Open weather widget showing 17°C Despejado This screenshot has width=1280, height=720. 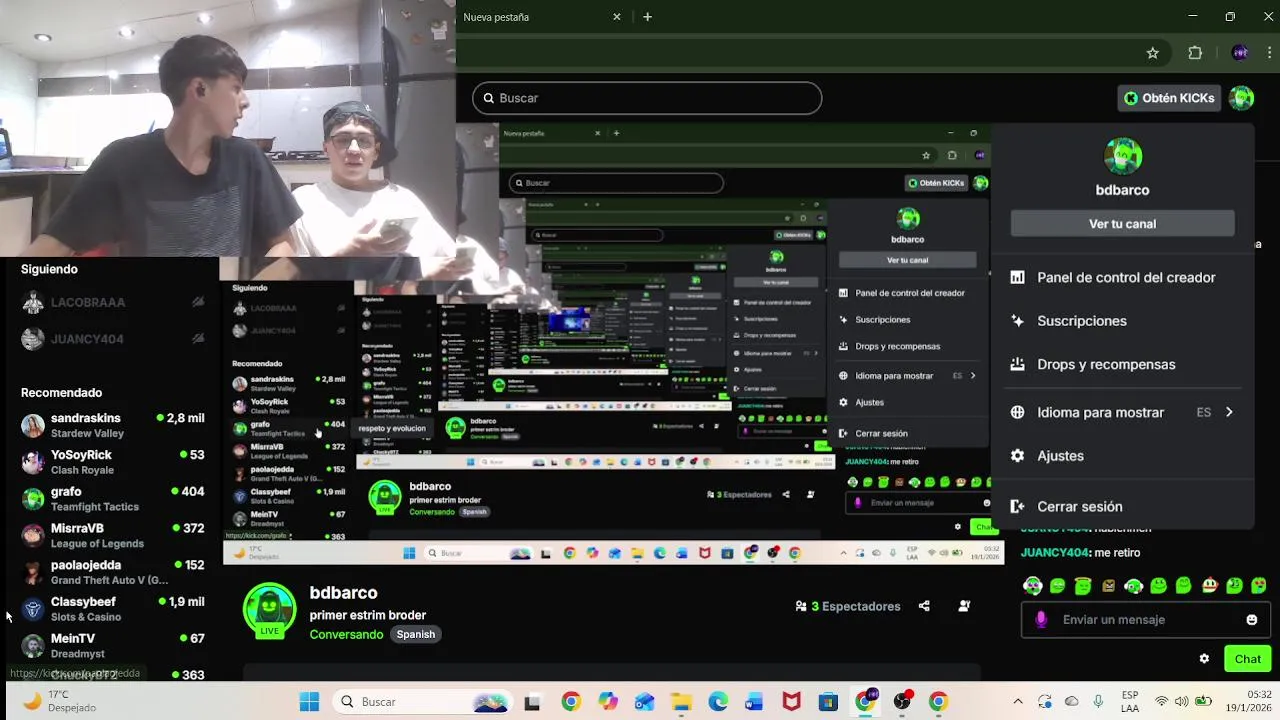60,702
